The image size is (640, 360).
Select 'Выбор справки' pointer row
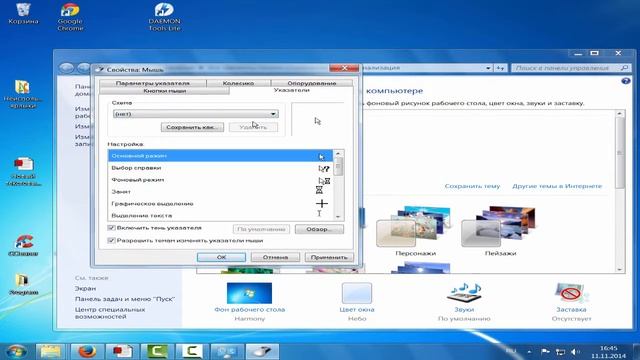tap(221, 168)
